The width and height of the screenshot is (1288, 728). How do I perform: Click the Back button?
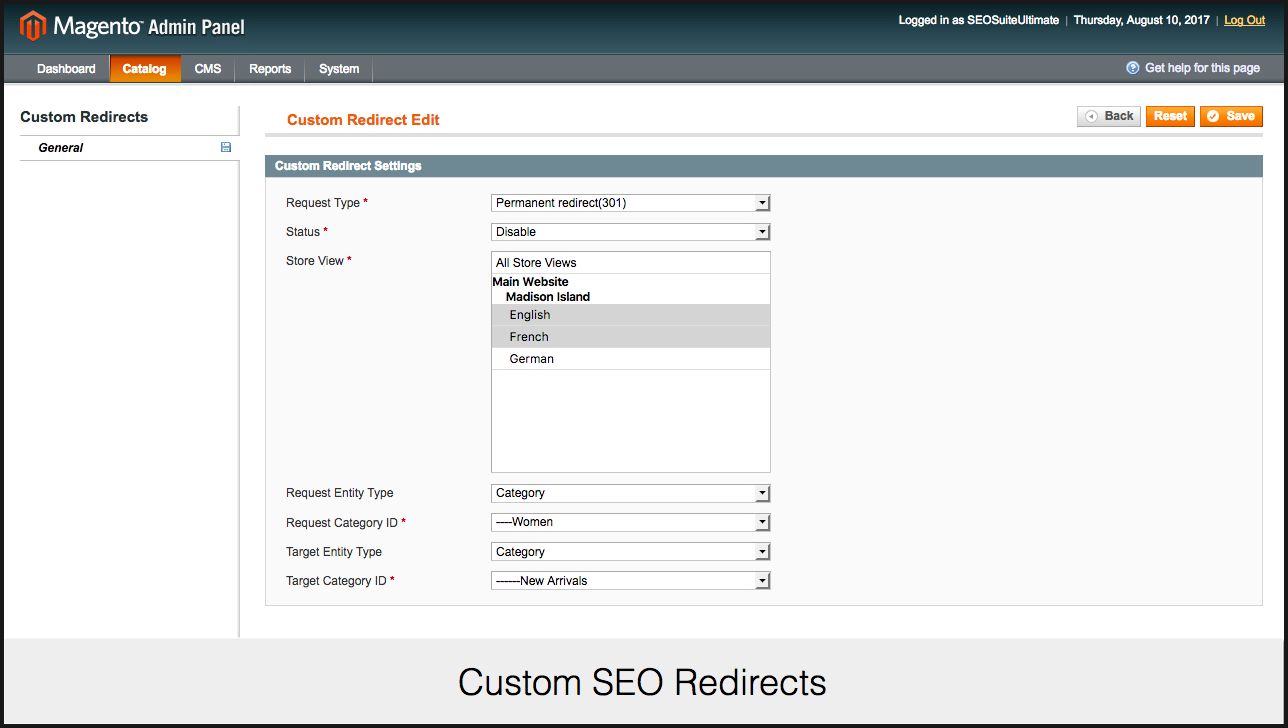1109,116
